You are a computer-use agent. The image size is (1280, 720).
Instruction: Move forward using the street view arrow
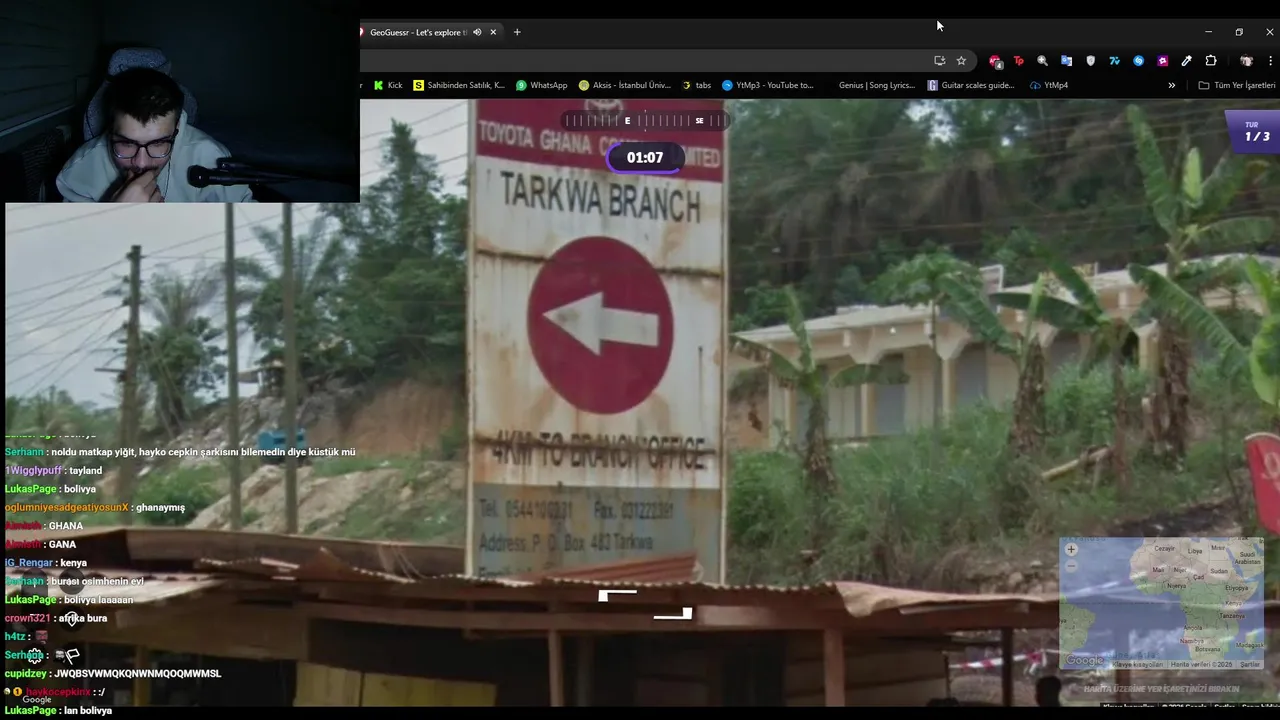pyautogui.click(x=617, y=596)
